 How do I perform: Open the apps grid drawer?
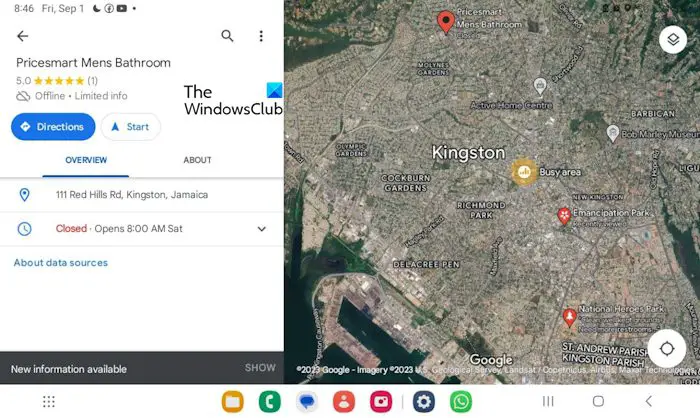[x=49, y=401]
